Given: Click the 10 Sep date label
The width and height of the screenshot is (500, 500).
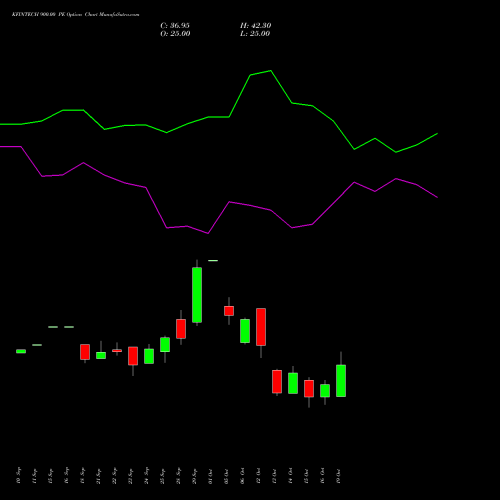Looking at the screenshot, I should click(18, 476).
